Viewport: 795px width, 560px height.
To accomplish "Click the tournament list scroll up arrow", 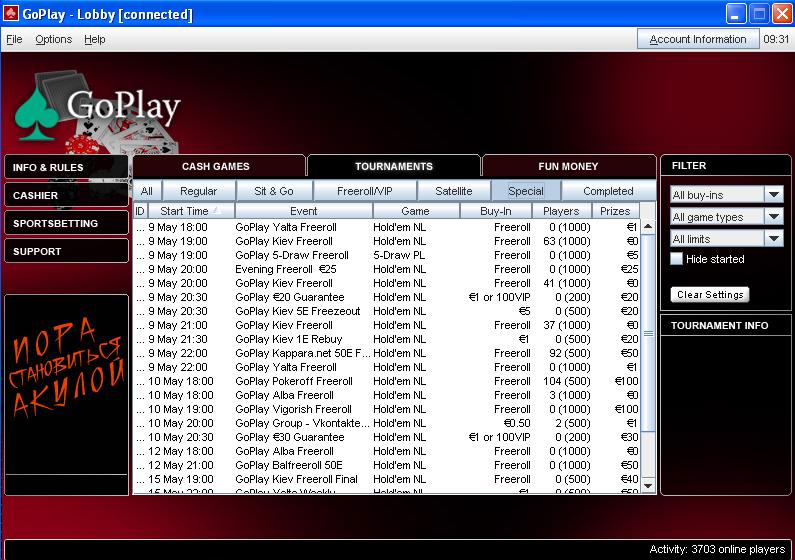I will (648, 227).
